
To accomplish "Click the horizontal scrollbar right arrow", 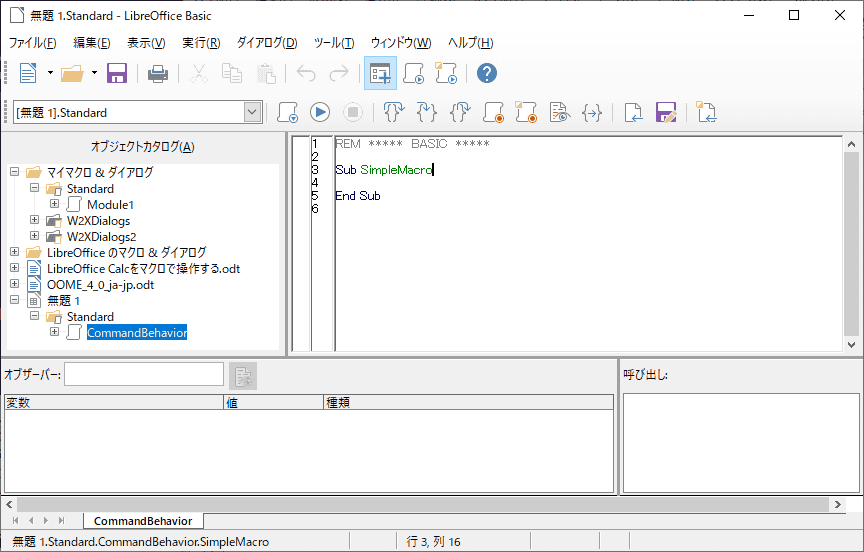I will pos(838,504).
